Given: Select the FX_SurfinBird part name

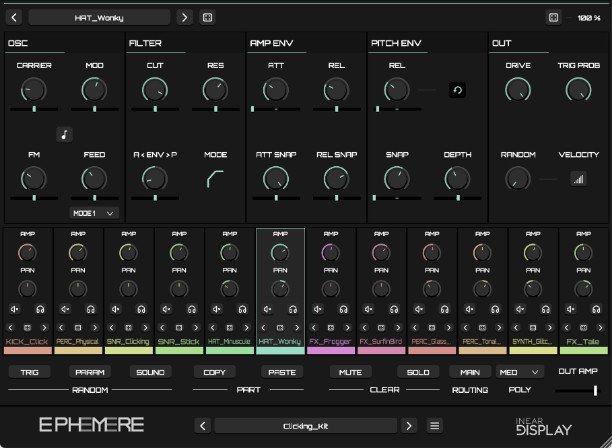Looking at the screenshot, I should pyautogui.click(x=381, y=341).
